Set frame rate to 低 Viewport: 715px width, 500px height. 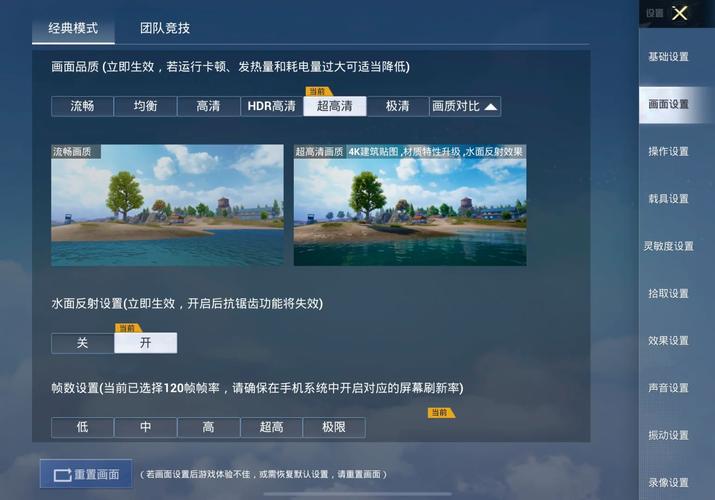click(82, 428)
